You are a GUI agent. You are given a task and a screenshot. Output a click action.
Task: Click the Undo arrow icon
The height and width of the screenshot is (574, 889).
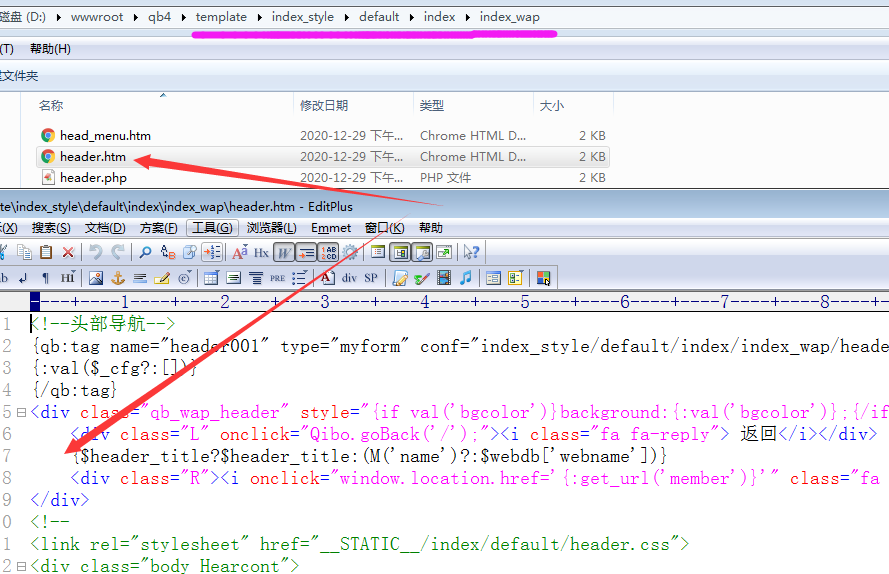point(95,253)
